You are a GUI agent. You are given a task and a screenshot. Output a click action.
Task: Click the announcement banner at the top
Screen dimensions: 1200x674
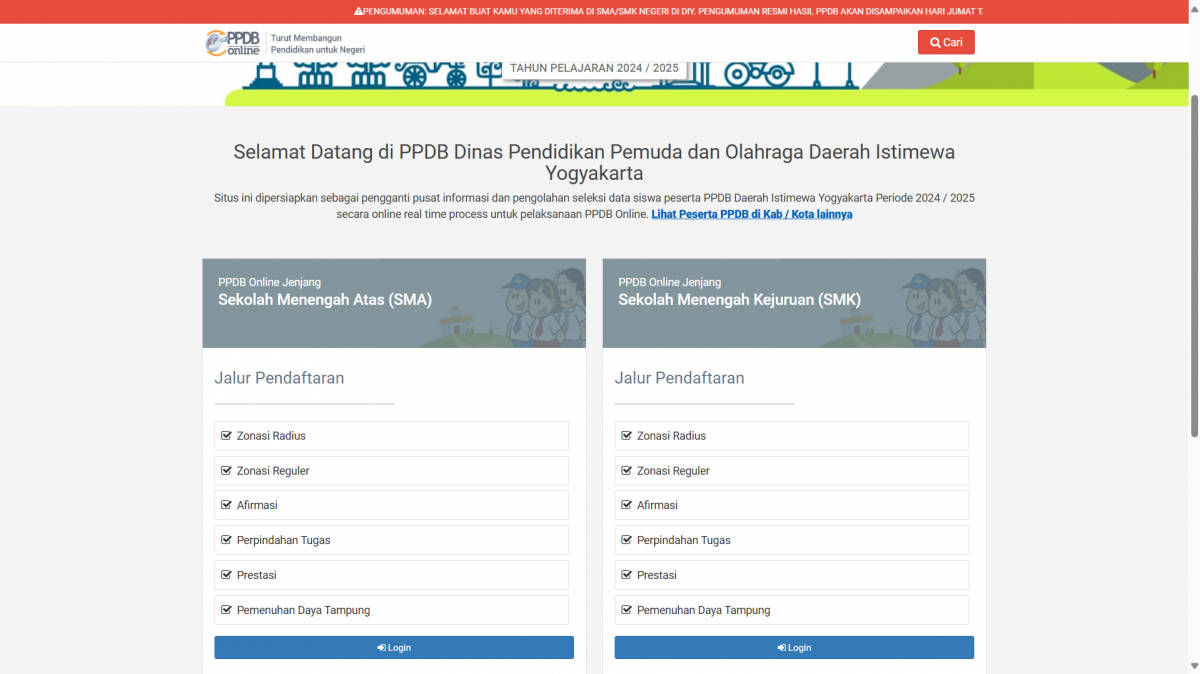tap(600, 11)
